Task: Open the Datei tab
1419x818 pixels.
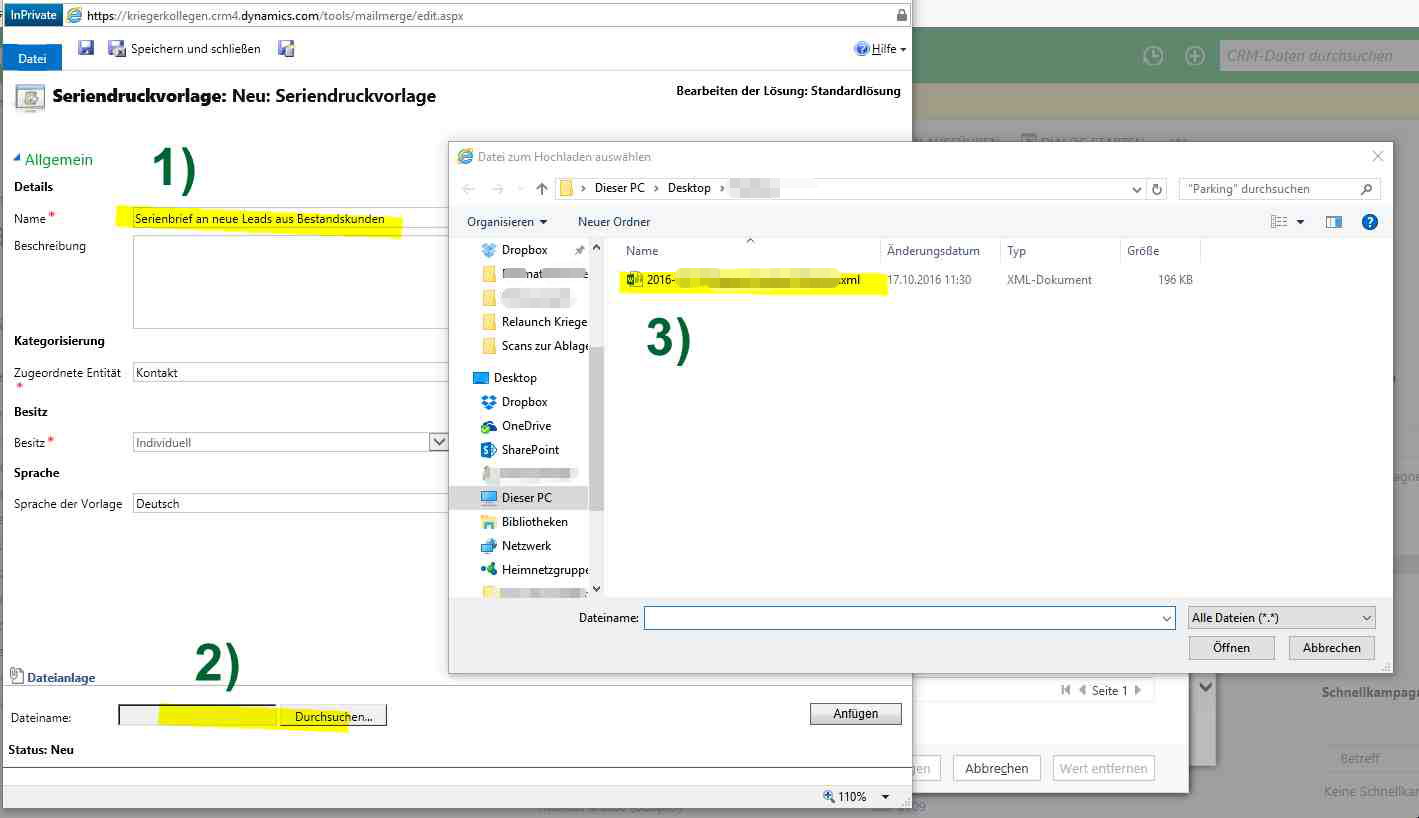Action: tap(32, 58)
